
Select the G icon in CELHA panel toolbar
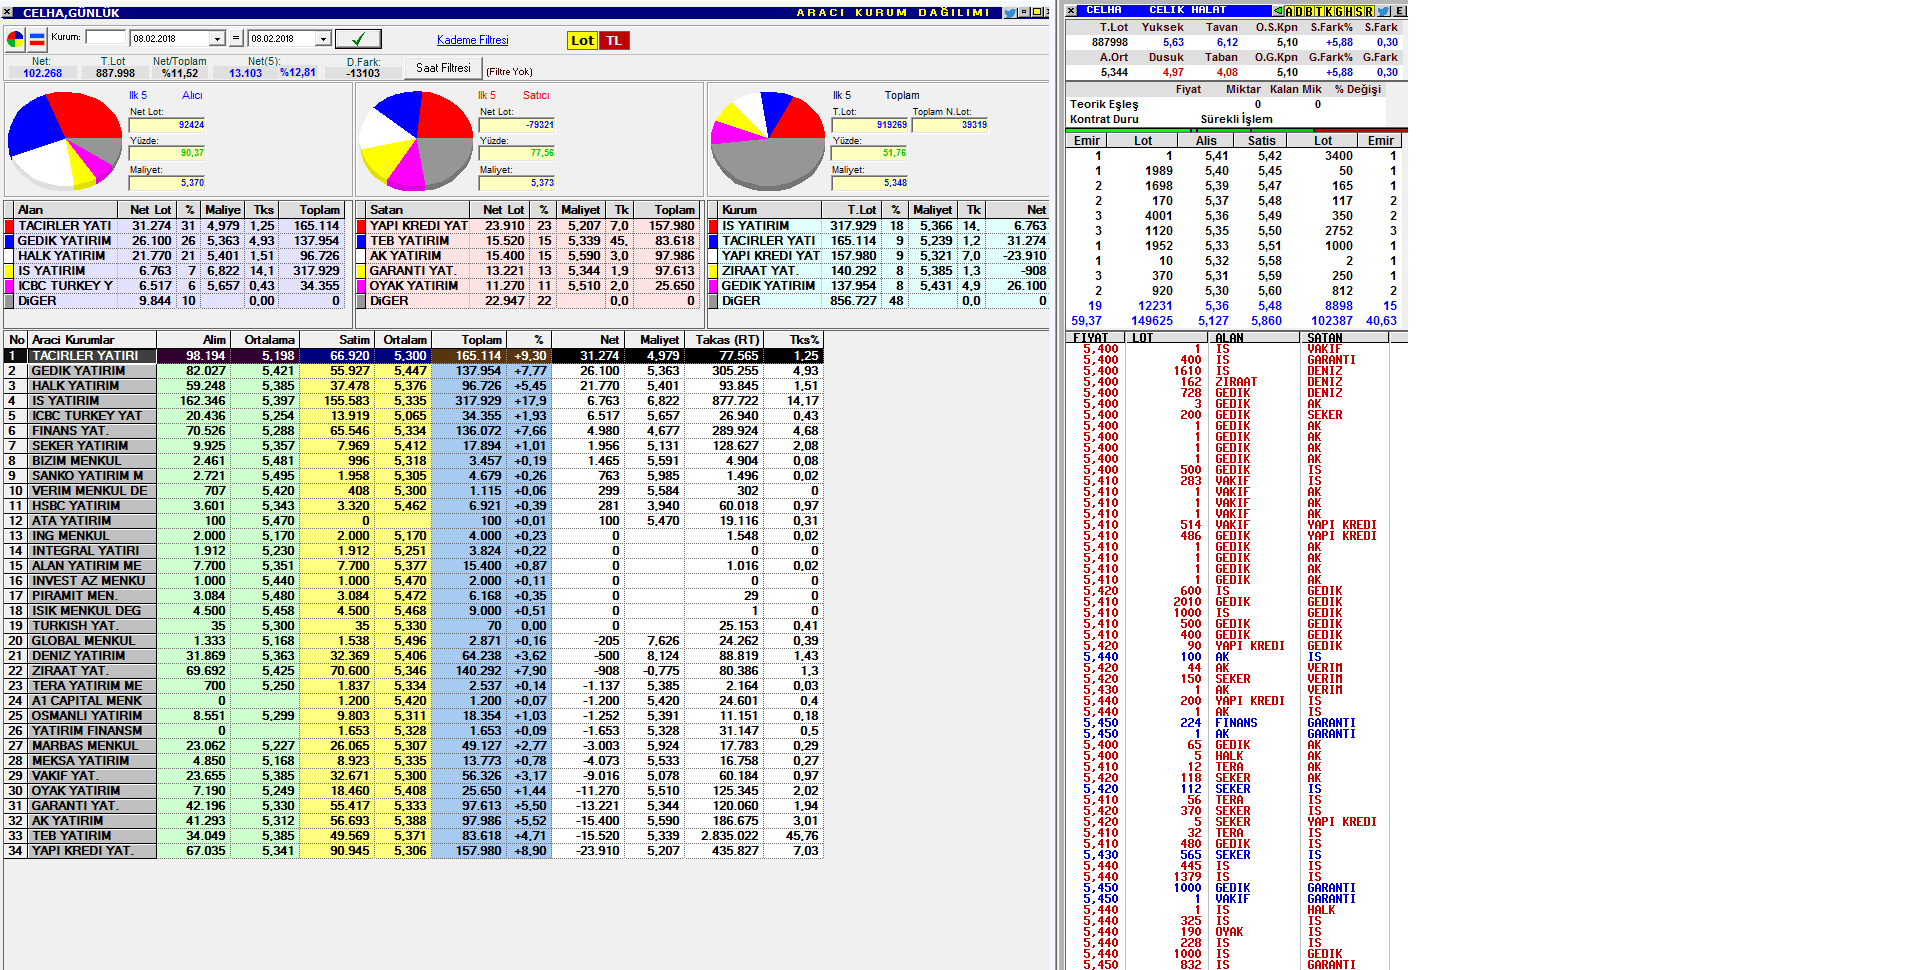click(1339, 11)
